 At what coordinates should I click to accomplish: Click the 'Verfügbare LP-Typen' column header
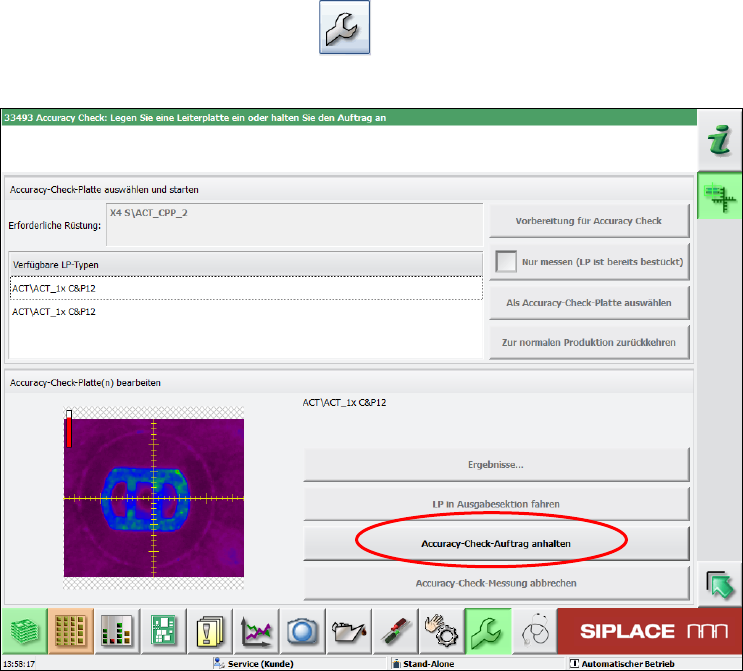pyautogui.click(x=246, y=264)
